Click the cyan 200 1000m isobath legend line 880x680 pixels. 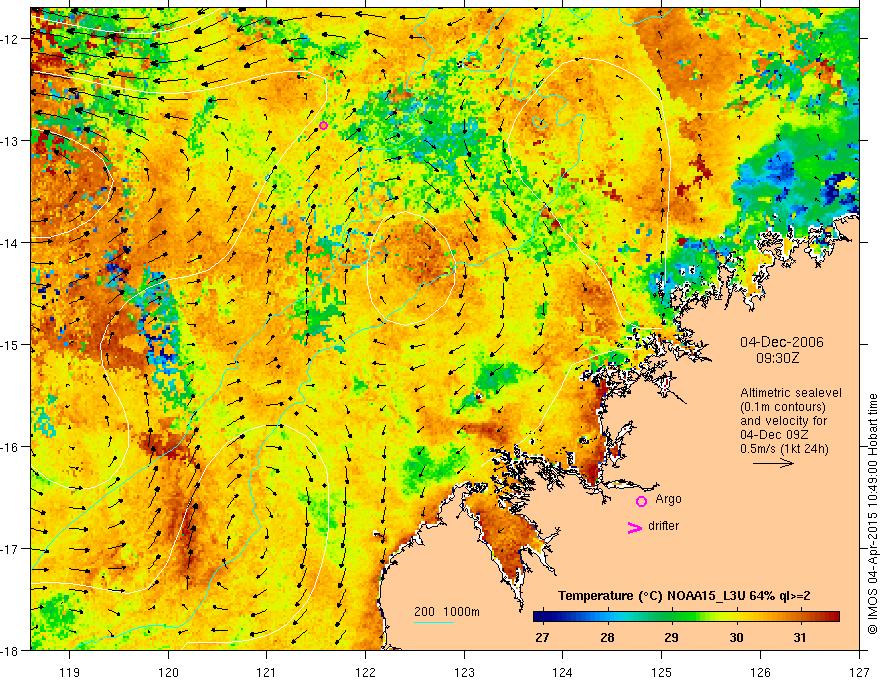(x=434, y=622)
